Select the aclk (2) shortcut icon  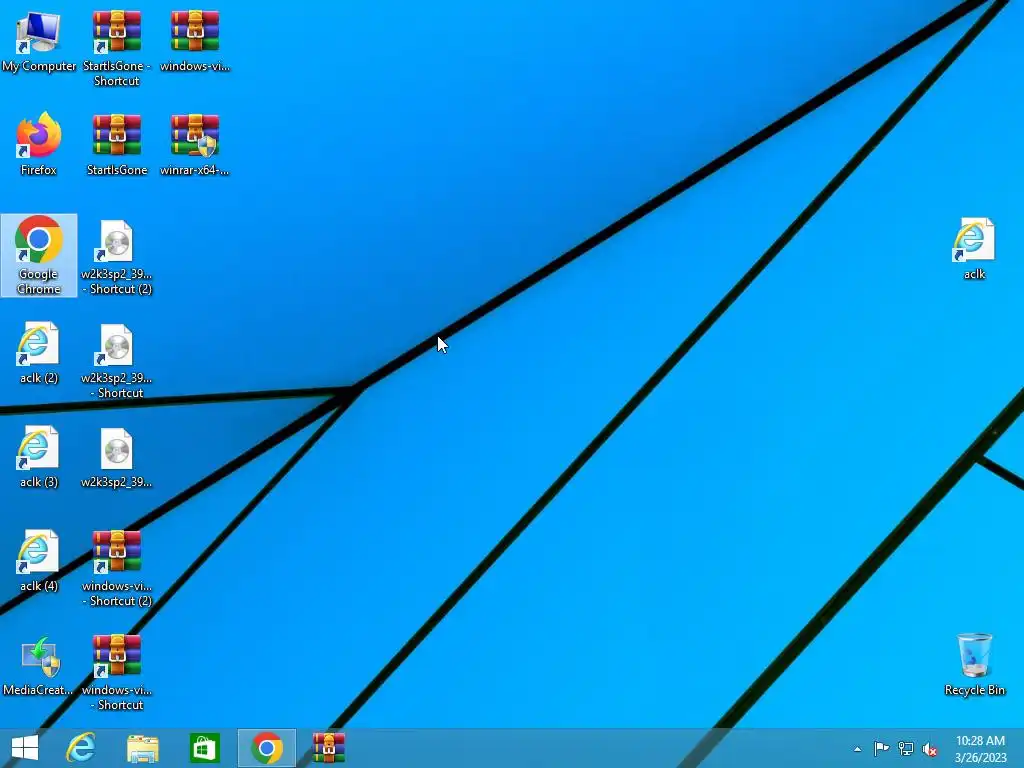tap(39, 353)
